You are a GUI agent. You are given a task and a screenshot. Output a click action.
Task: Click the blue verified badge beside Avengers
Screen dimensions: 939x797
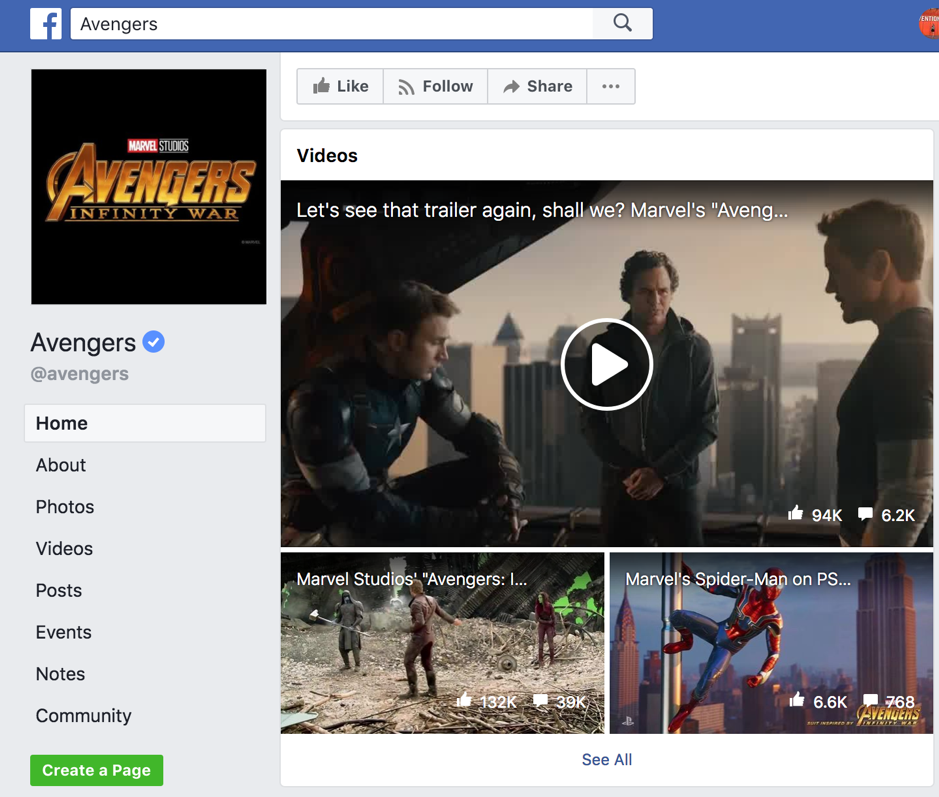pyautogui.click(x=153, y=342)
